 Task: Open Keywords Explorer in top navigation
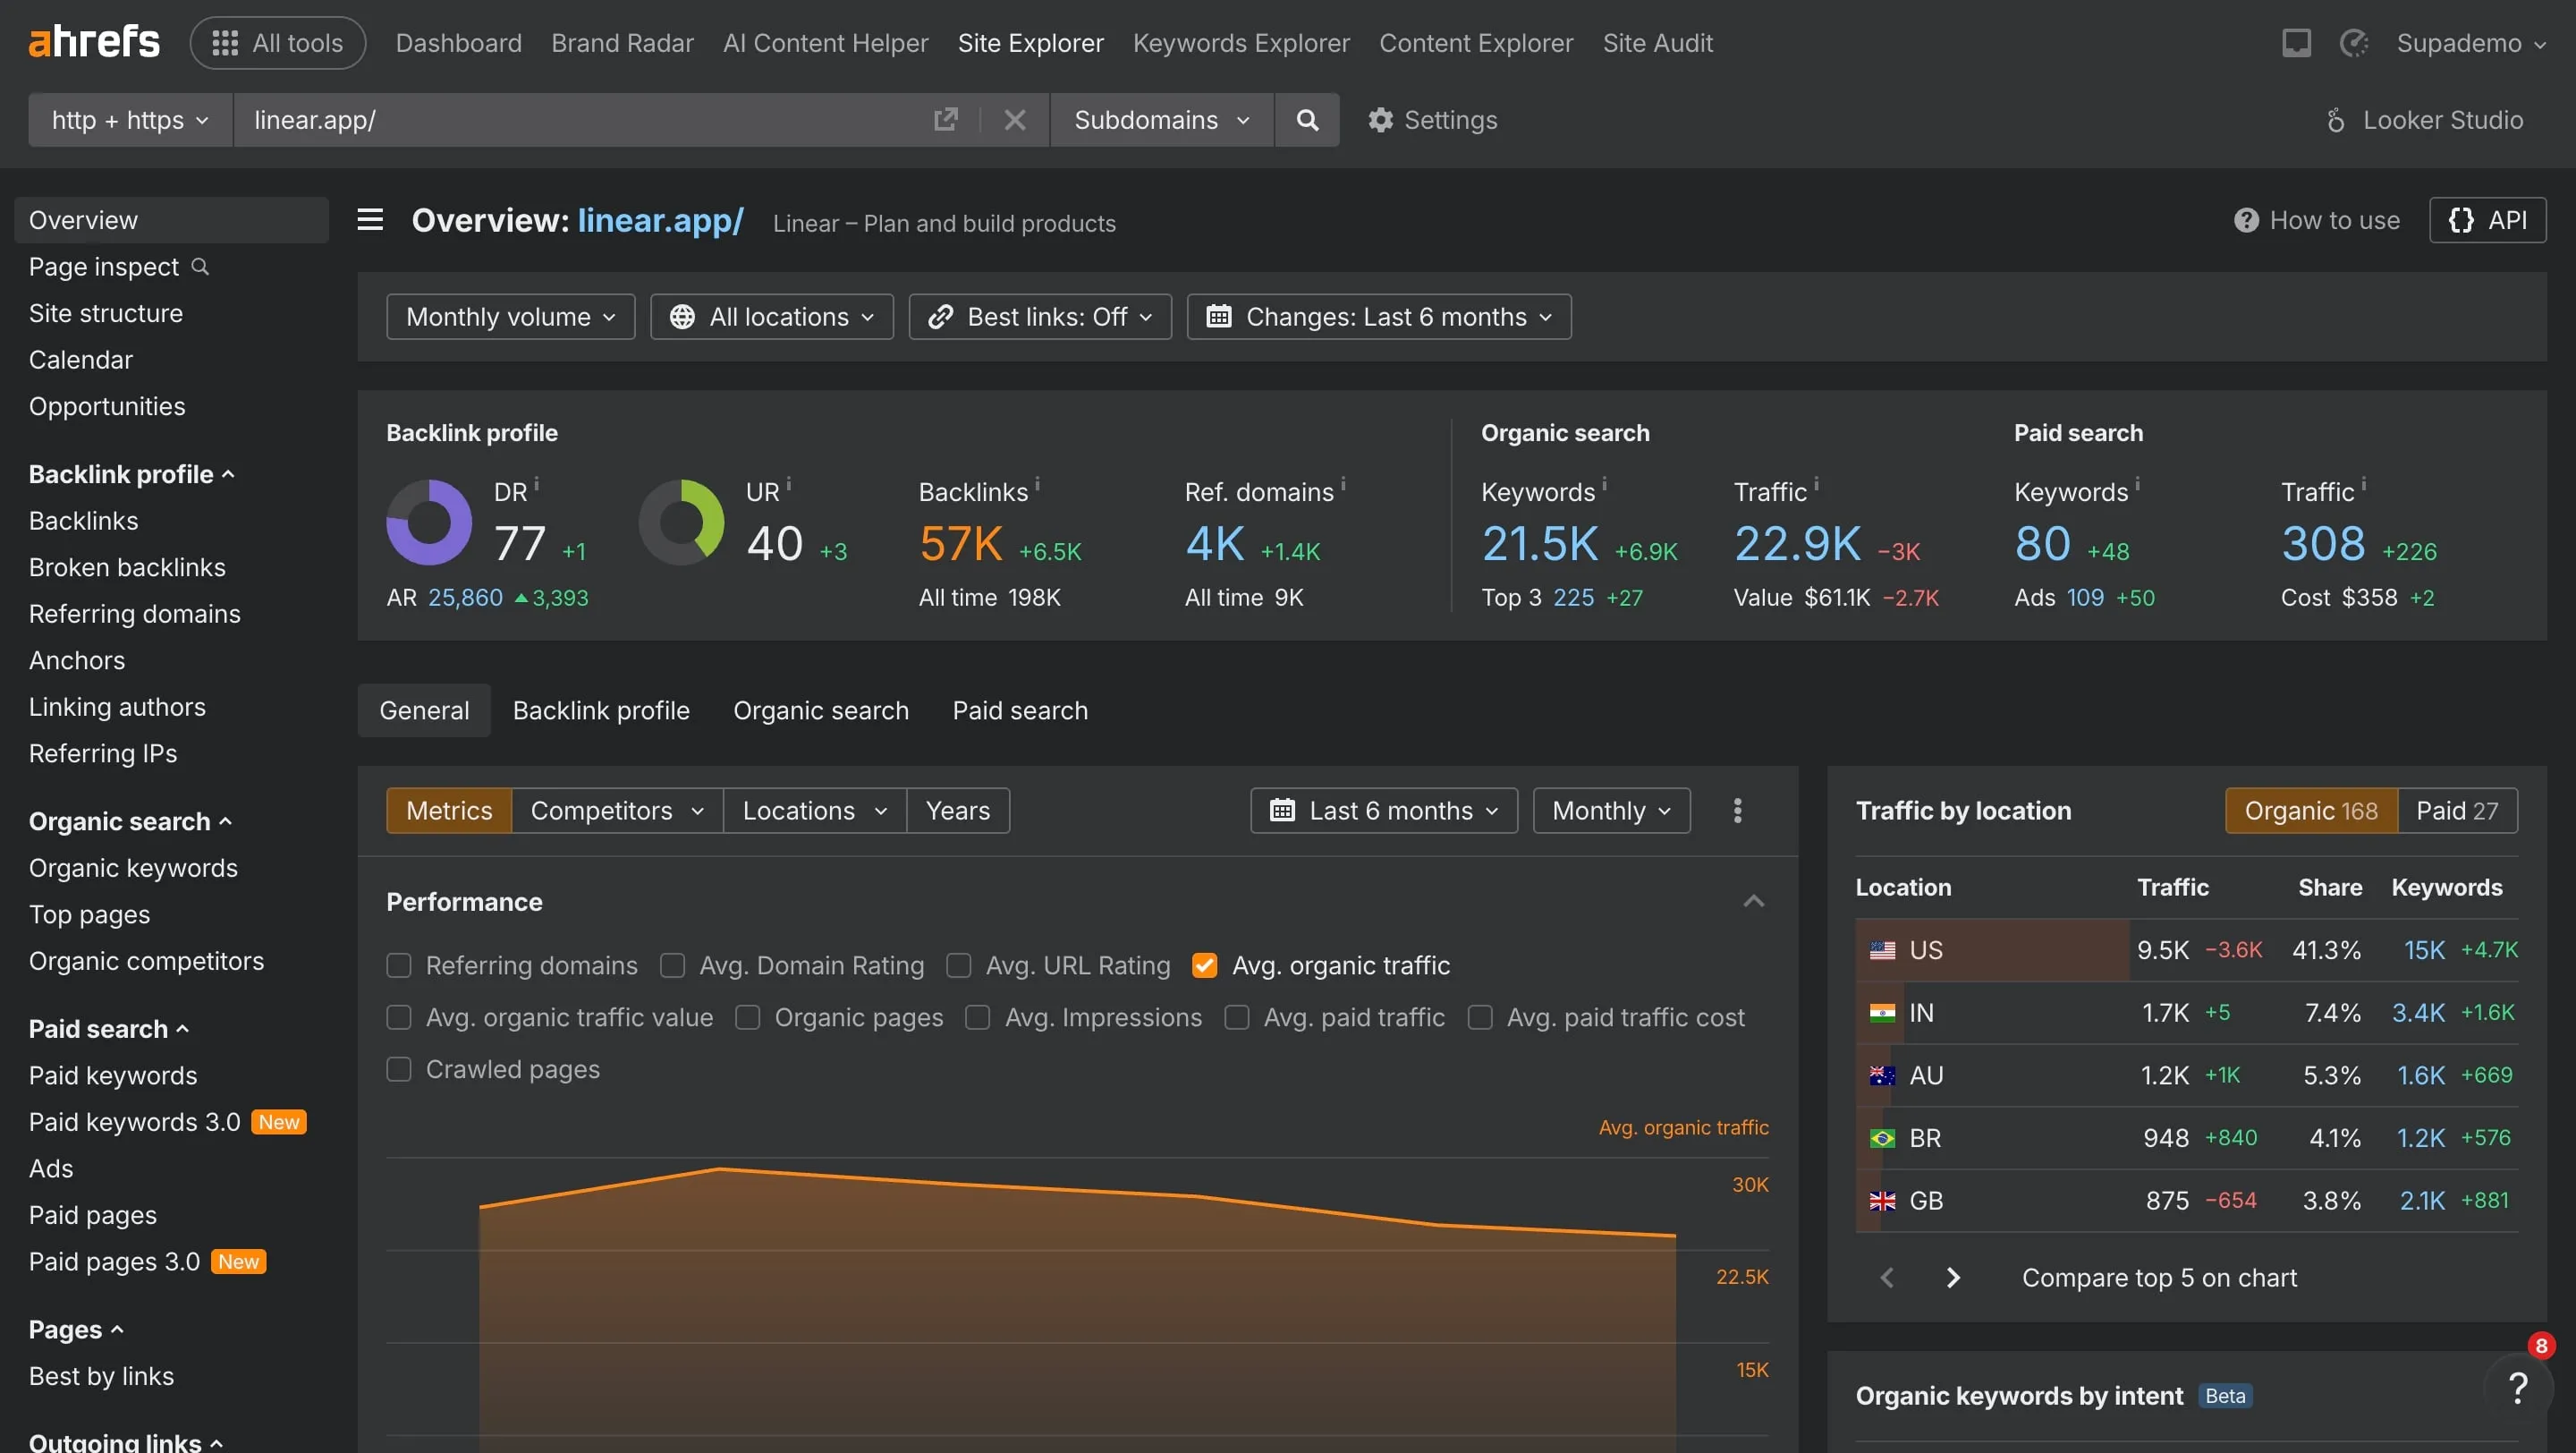(x=1241, y=43)
